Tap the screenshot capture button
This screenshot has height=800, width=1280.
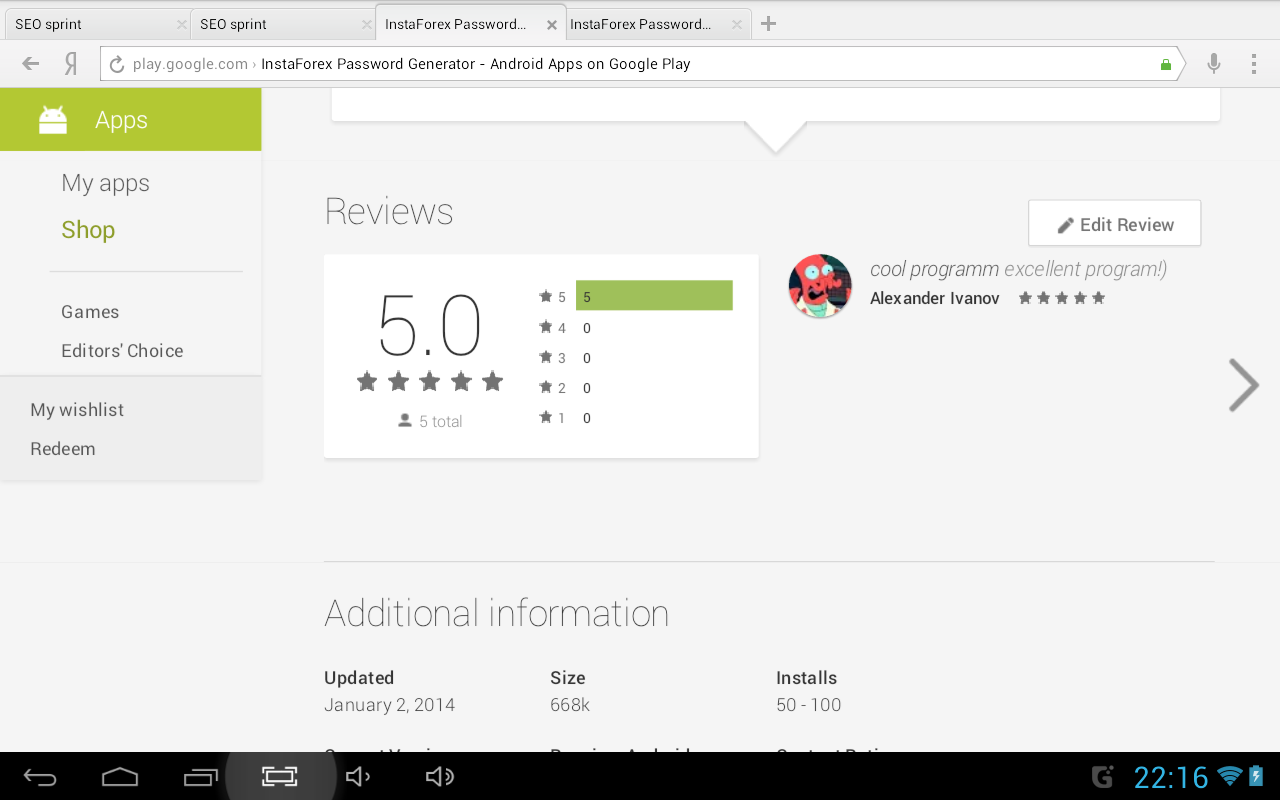click(x=280, y=776)
